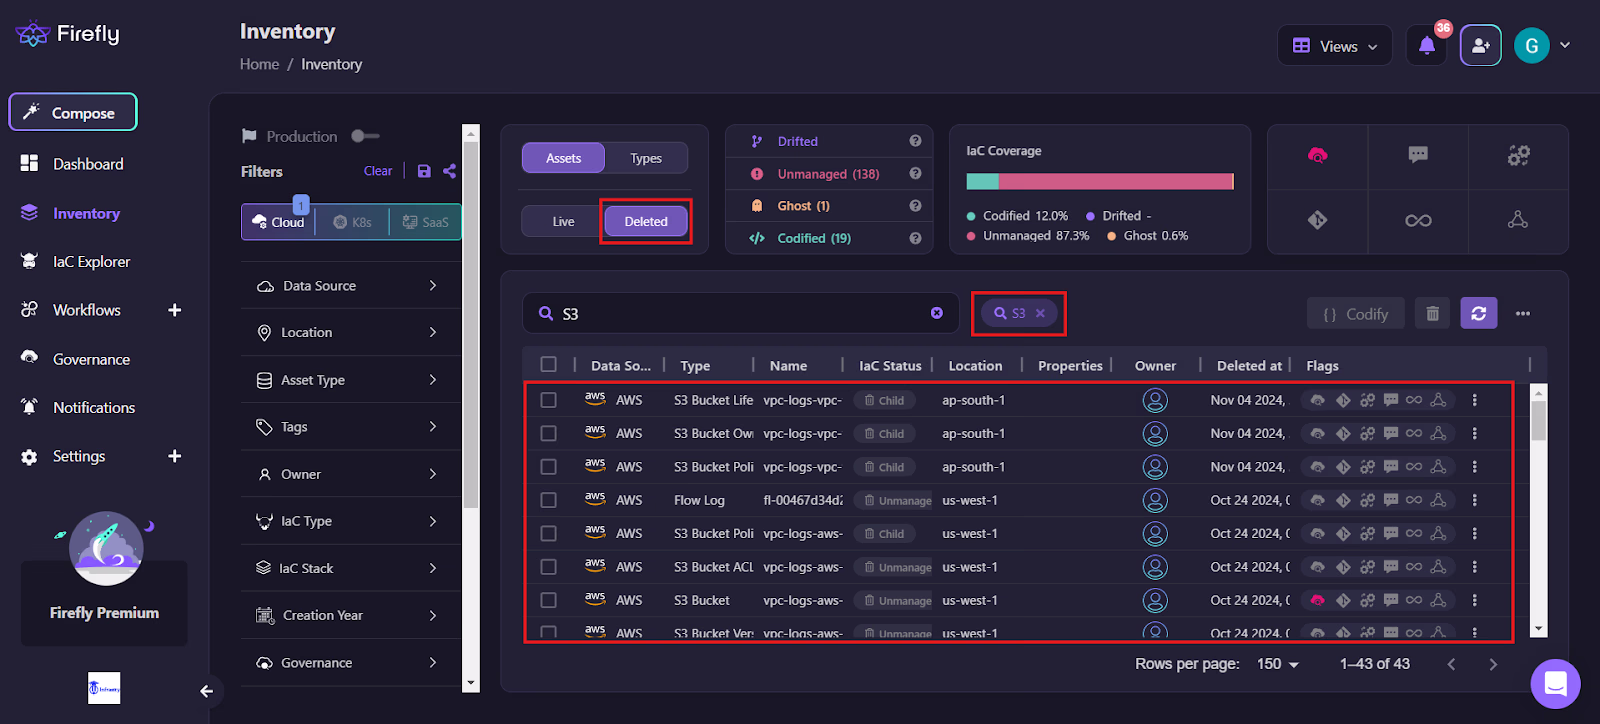1600x724 pixels.
Task: Open the Views dropdown
Action: point(1334,46)
